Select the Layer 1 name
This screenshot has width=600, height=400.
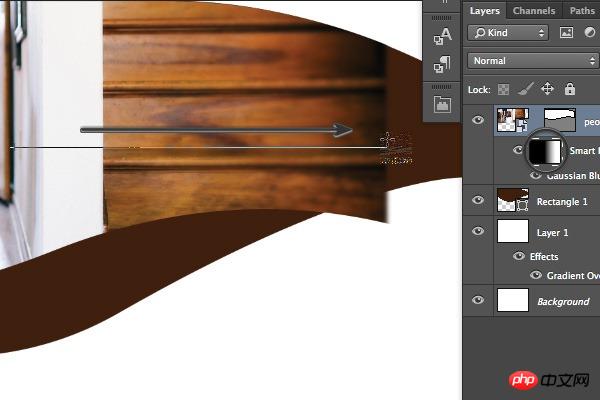[552, 233]
